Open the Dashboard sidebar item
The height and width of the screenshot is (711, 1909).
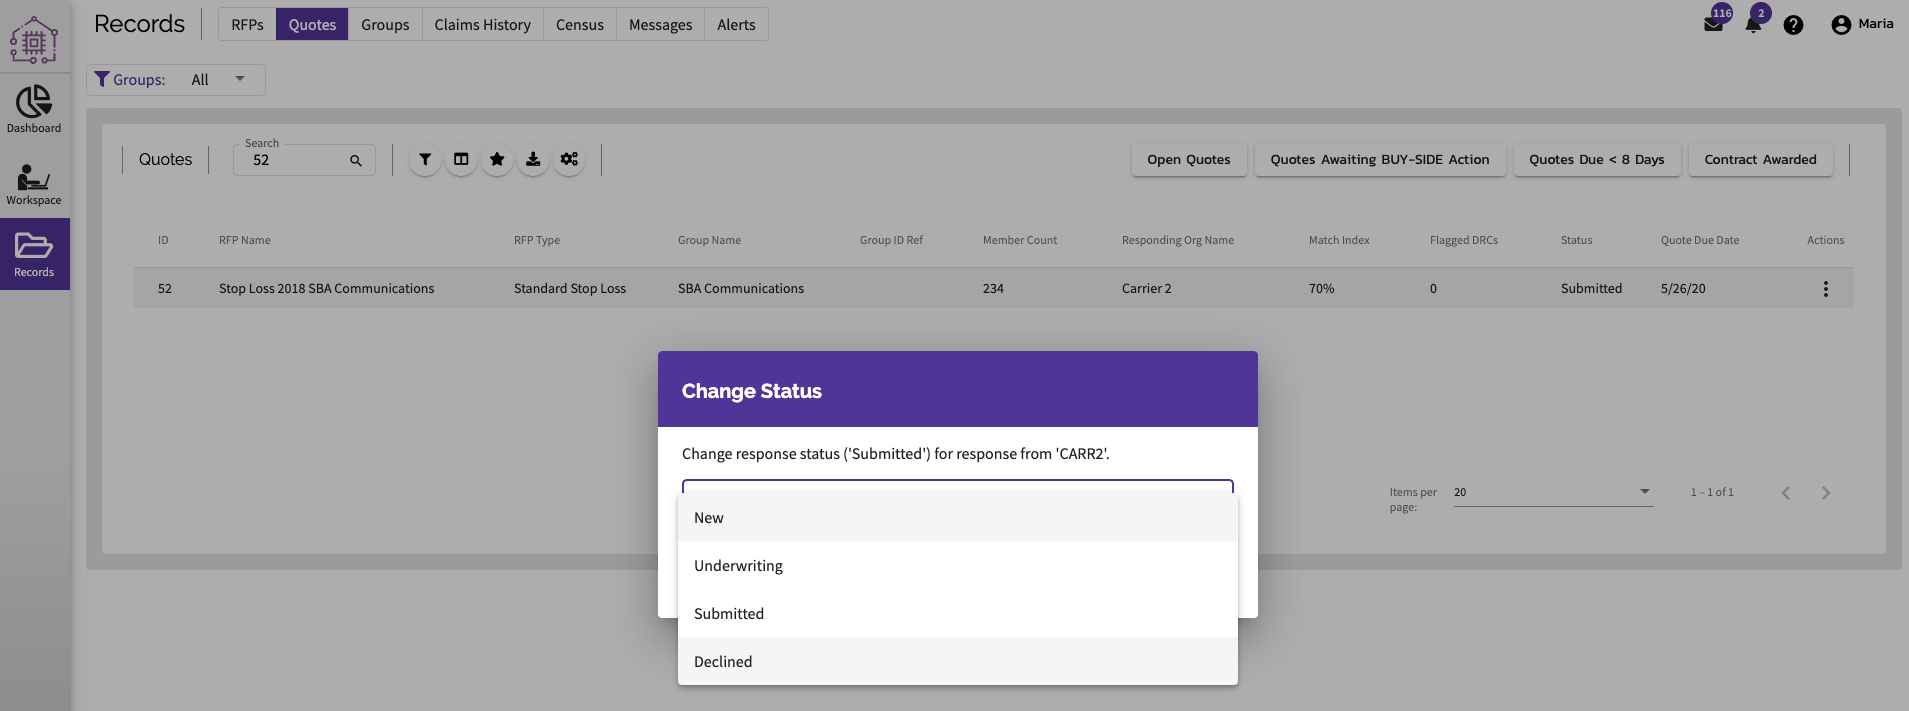click(x=34, y=109)
